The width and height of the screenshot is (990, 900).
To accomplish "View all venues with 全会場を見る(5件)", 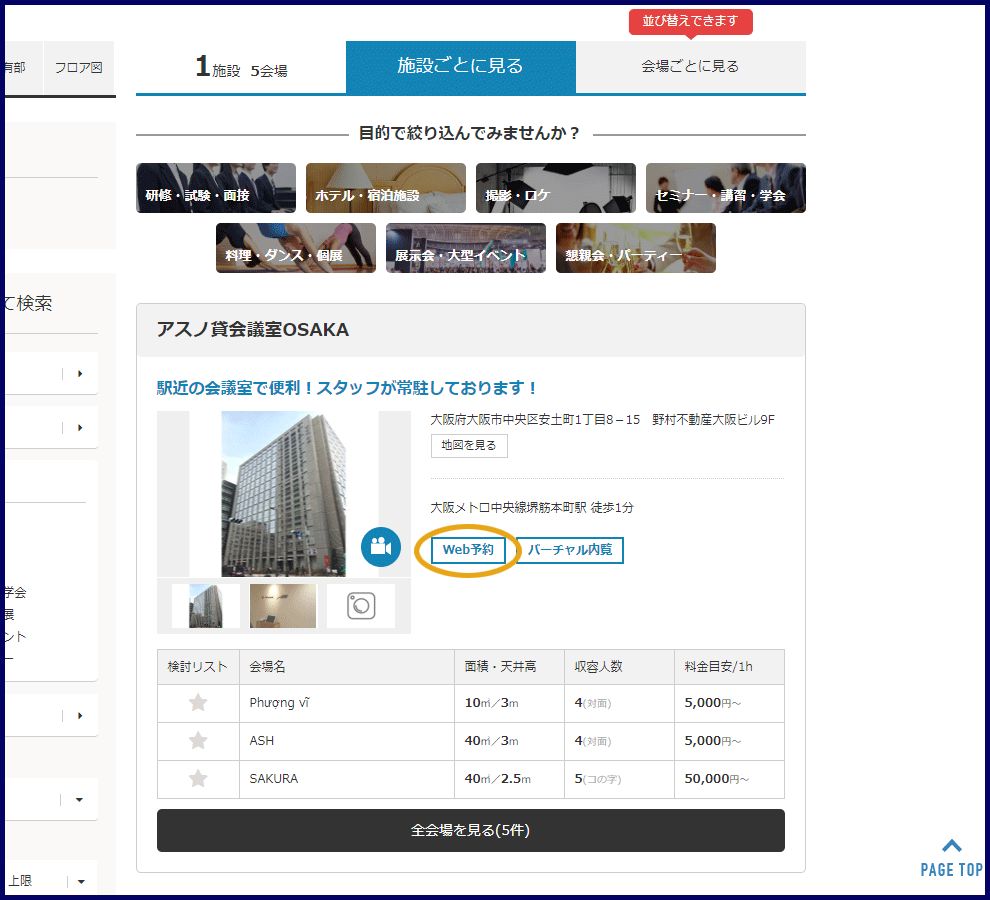I will [470, 831].
